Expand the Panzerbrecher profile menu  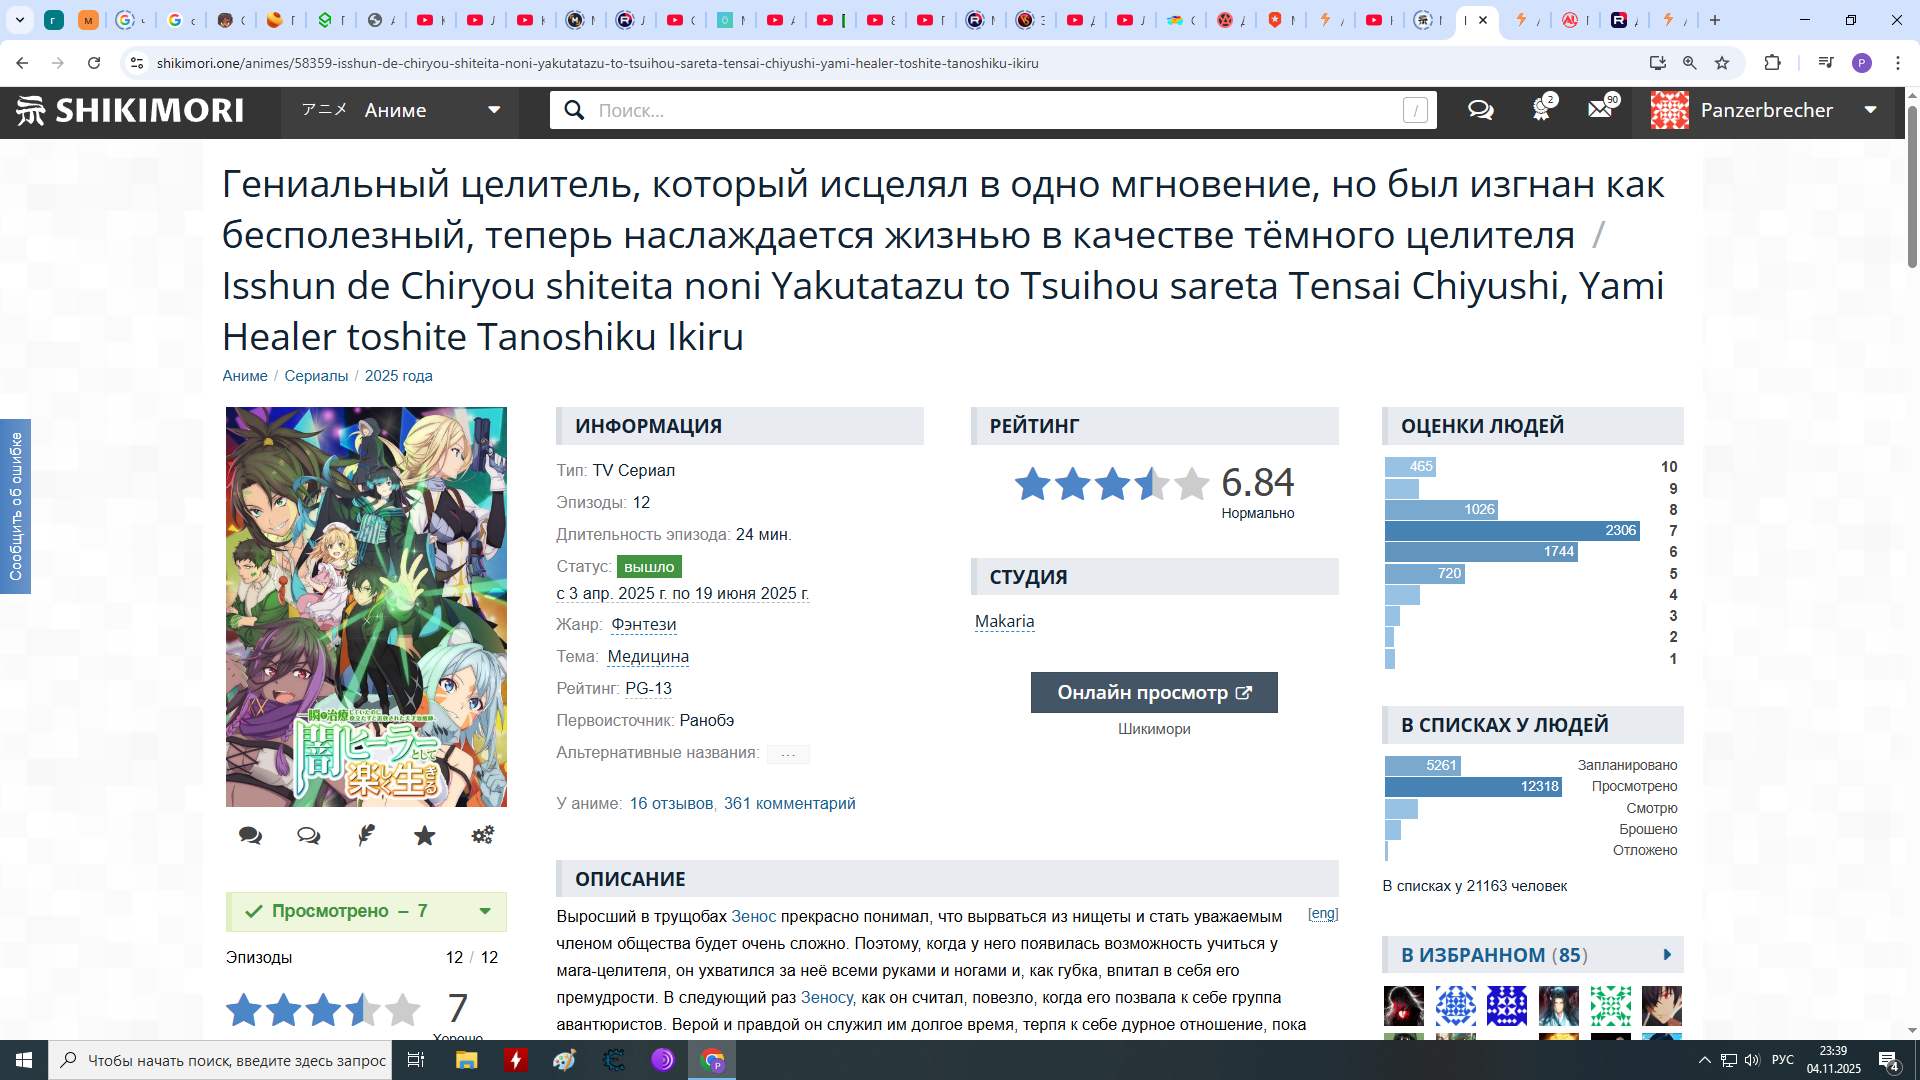coord(1870,110)
